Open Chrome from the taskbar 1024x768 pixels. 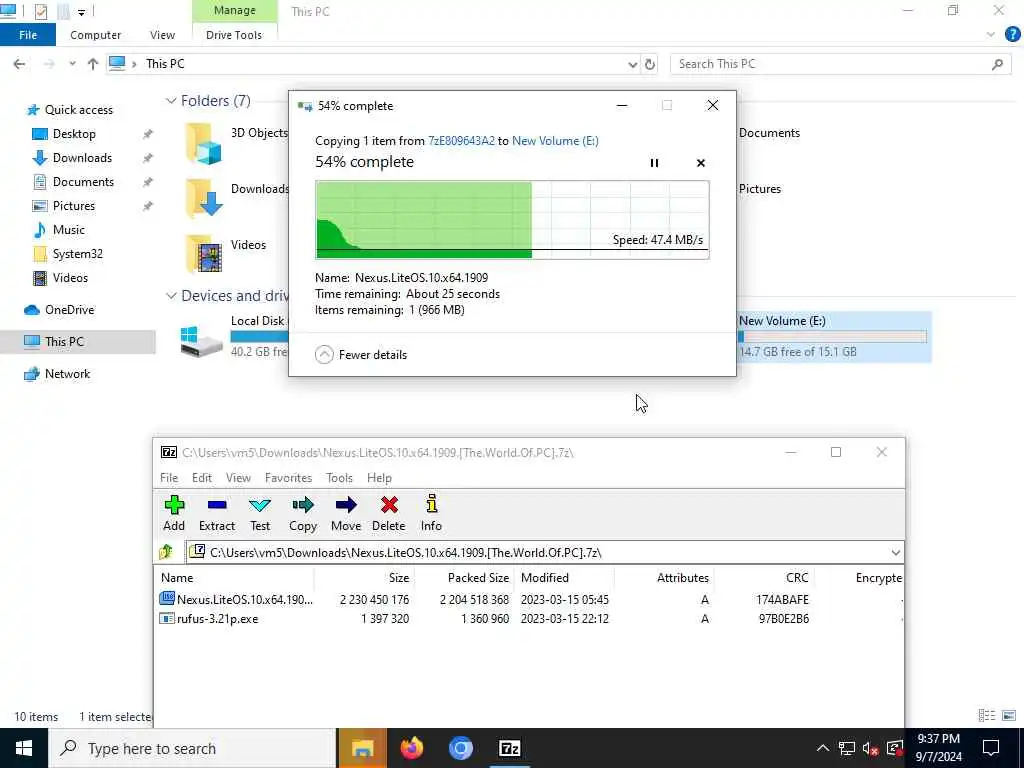click(460, 748)
